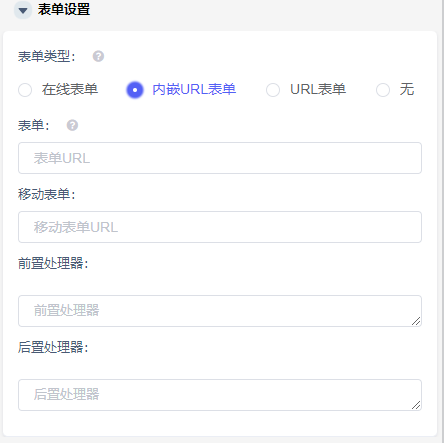The width and height of the screenshot is (444, 443).
Task: Select the 内嵌URL表单 radio option
Action: (x=135, y=90)
